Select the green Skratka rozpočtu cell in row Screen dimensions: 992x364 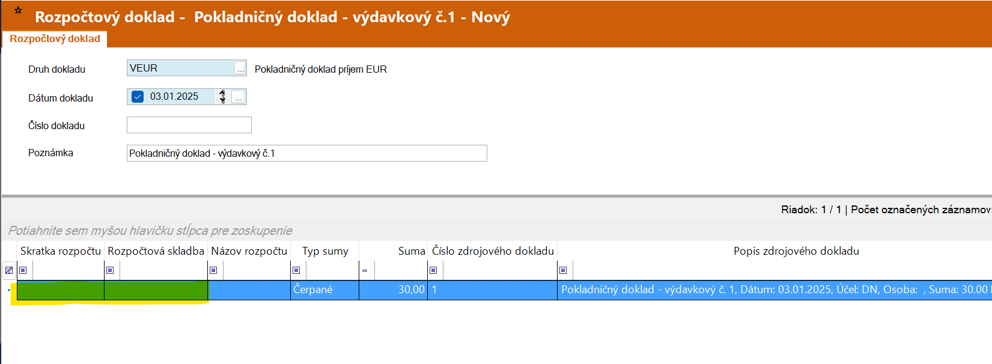coord(61,290)
